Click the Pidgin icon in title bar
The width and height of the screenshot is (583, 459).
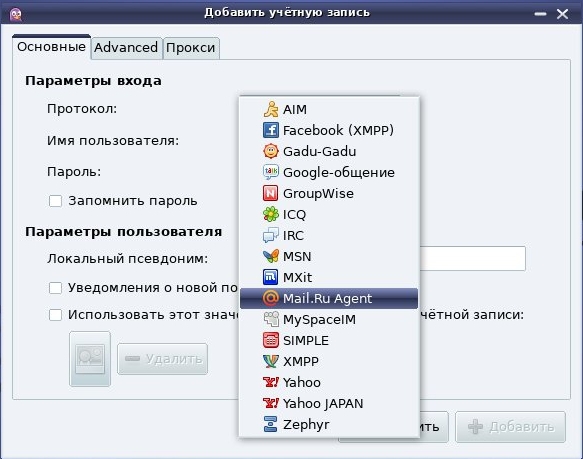pyautogui.click(x=16, y=14)
